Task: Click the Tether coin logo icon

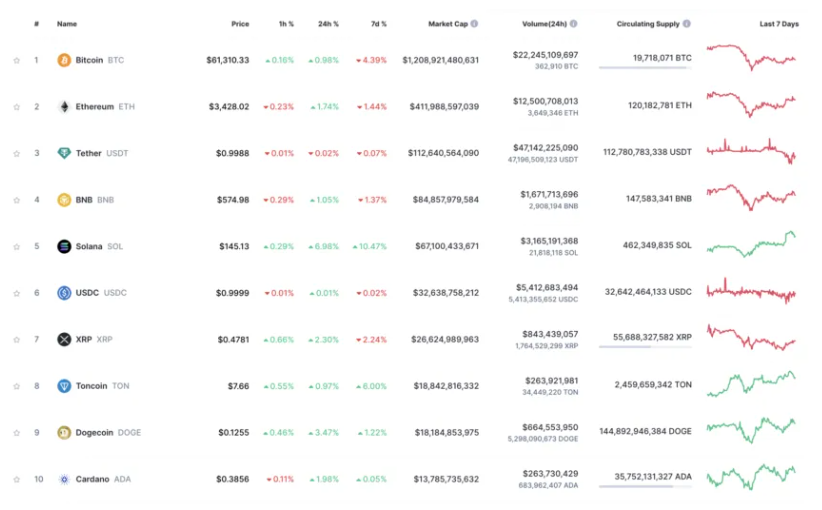Action: (x=64, y=153)
